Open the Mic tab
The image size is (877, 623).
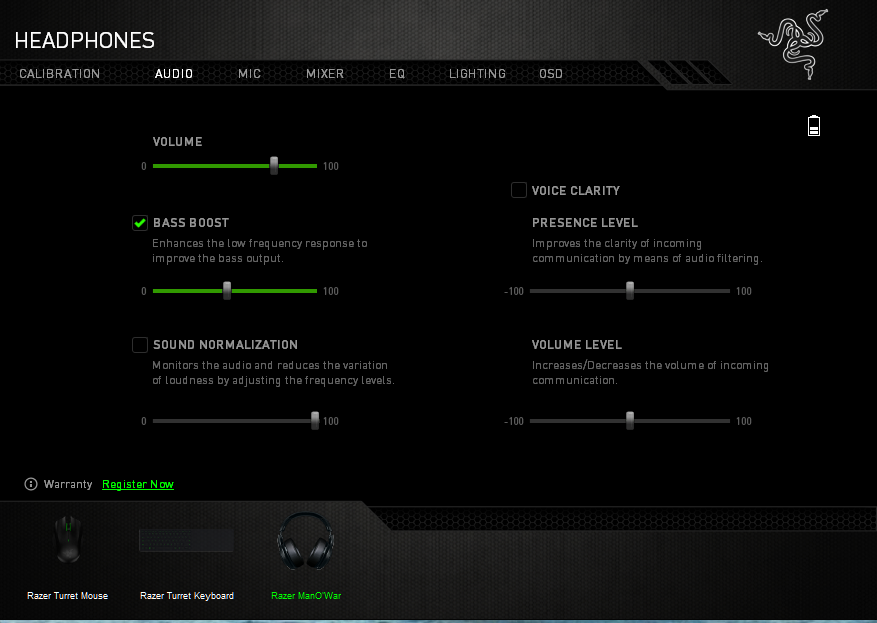pos(249,74)
